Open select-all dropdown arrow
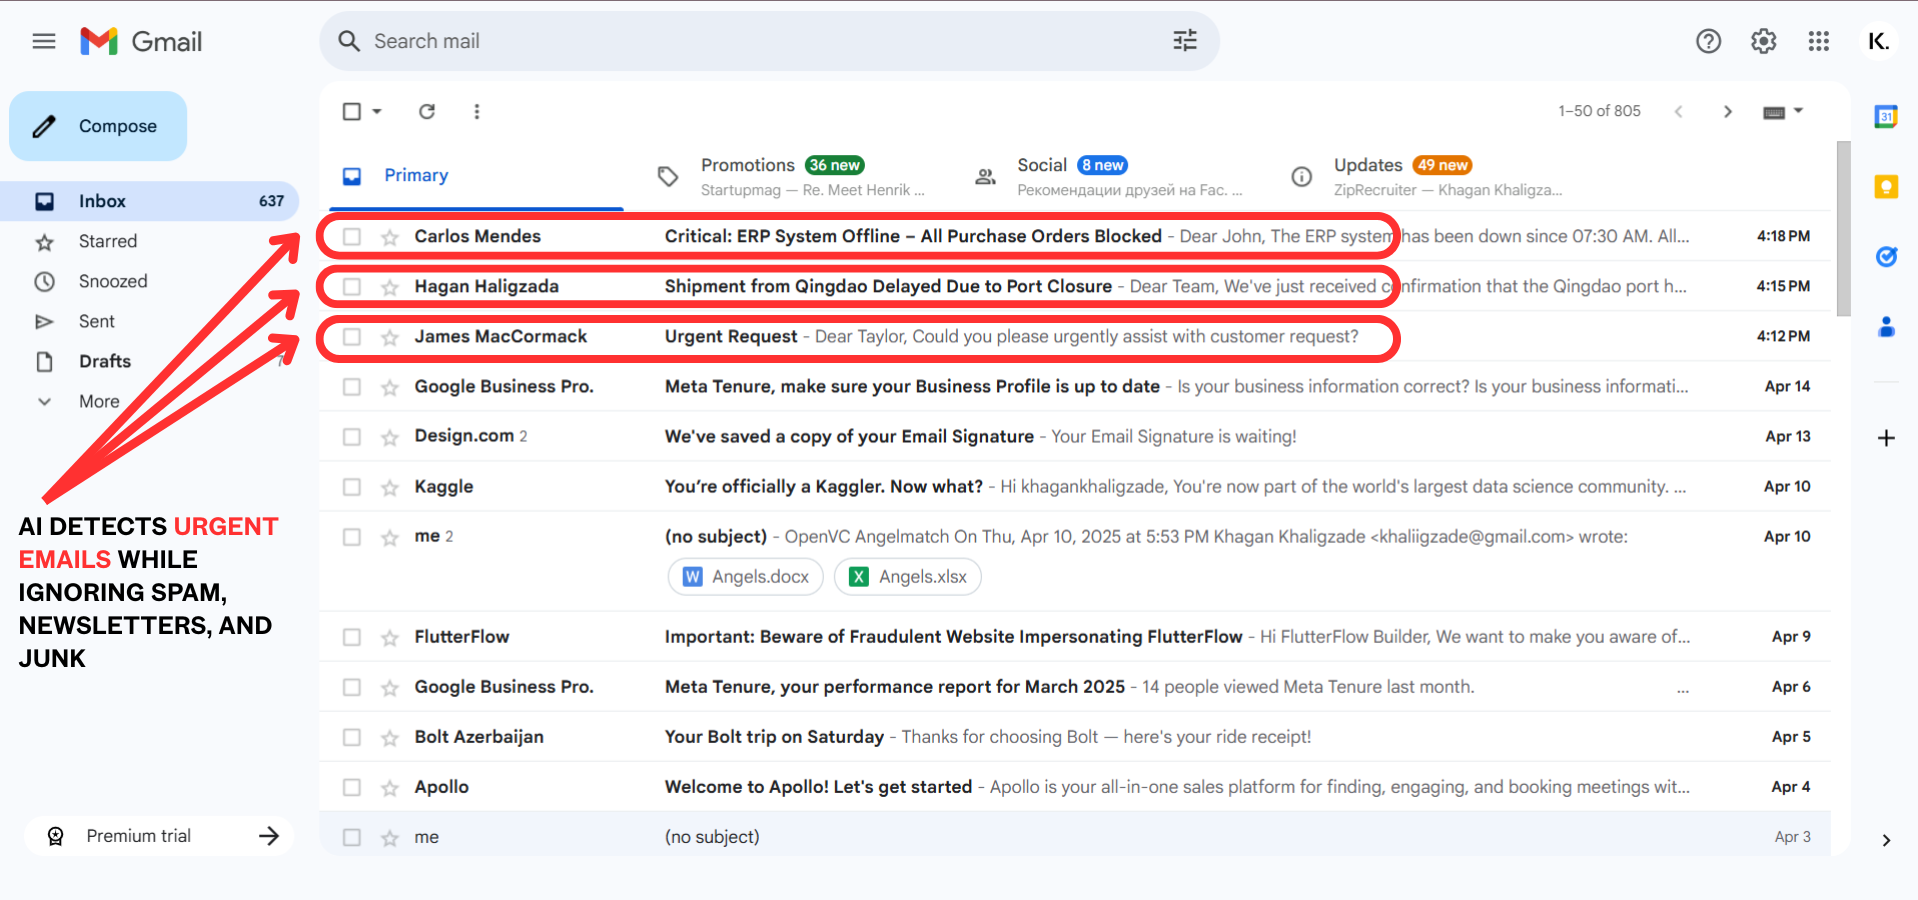 pyautogui.click(x=377, y=111)
